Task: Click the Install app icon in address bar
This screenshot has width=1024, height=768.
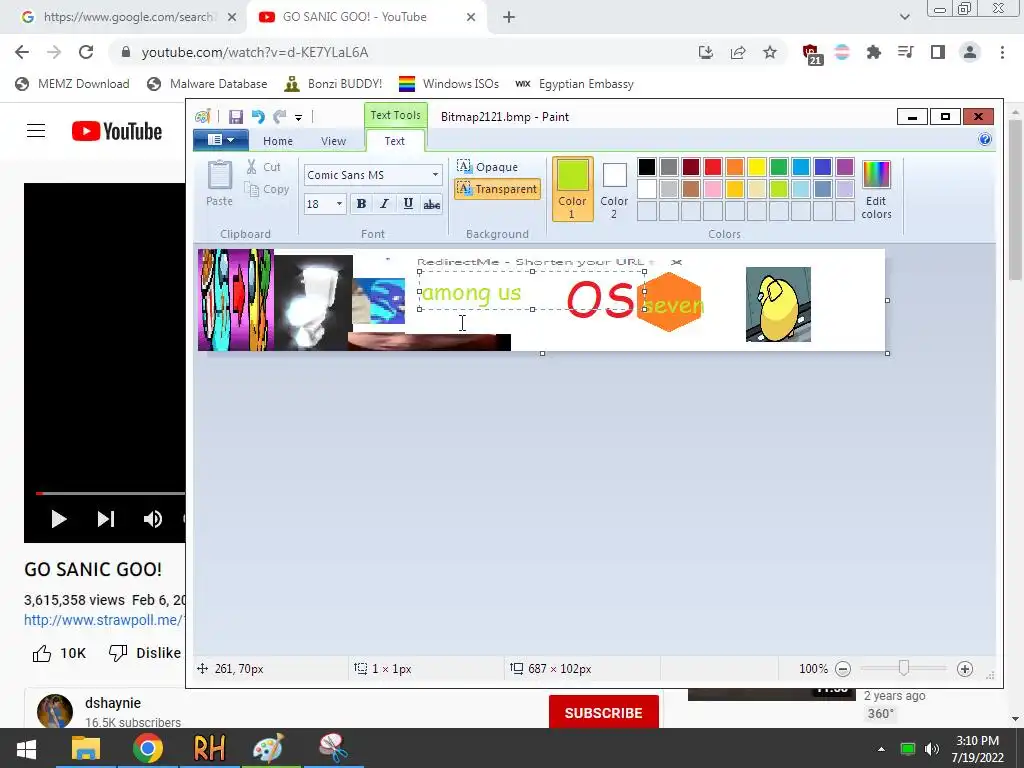Action: click(705, 52)
